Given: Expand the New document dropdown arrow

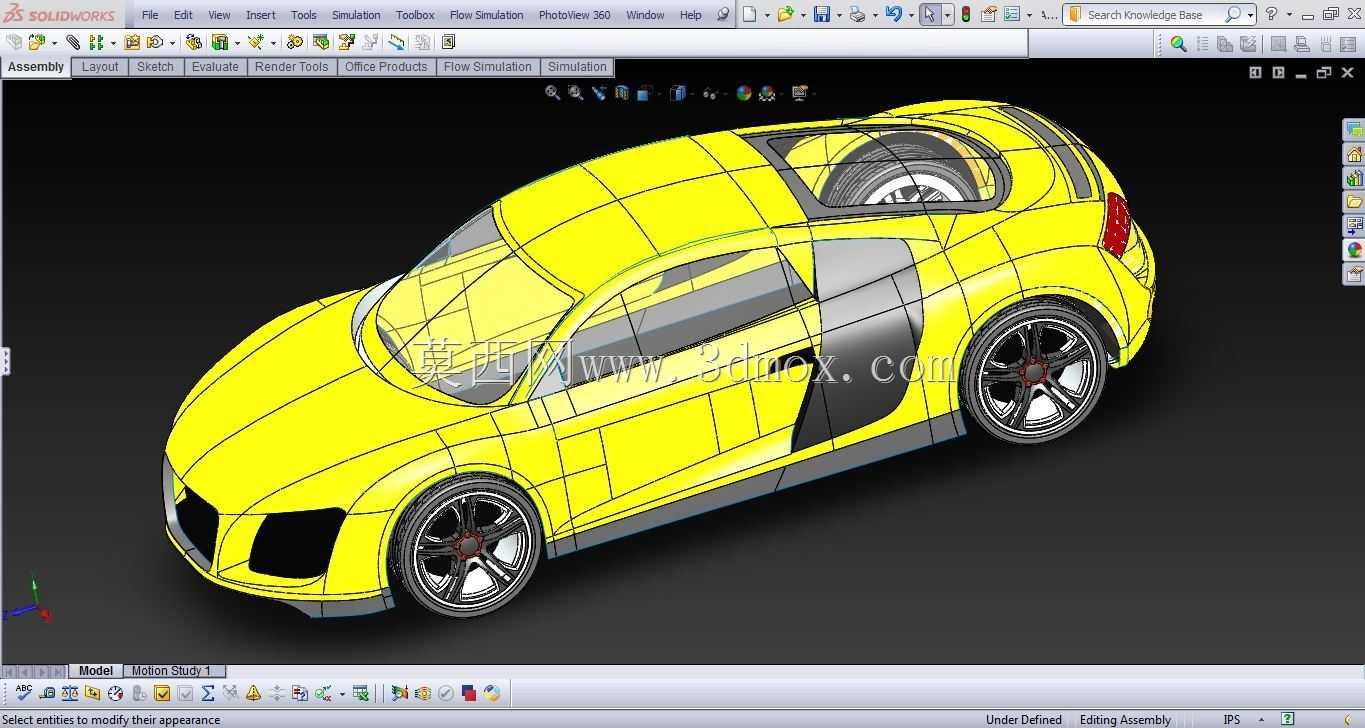Looking at the screenshot, I should point(767,15).
